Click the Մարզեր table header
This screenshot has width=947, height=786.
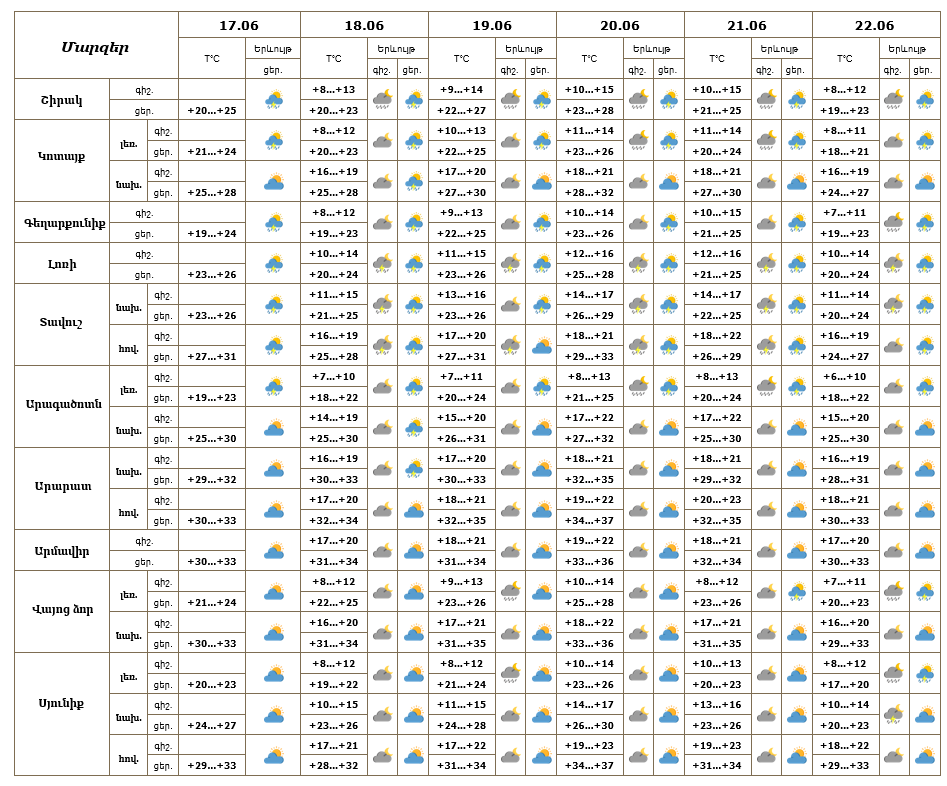(x=95, y=47)
